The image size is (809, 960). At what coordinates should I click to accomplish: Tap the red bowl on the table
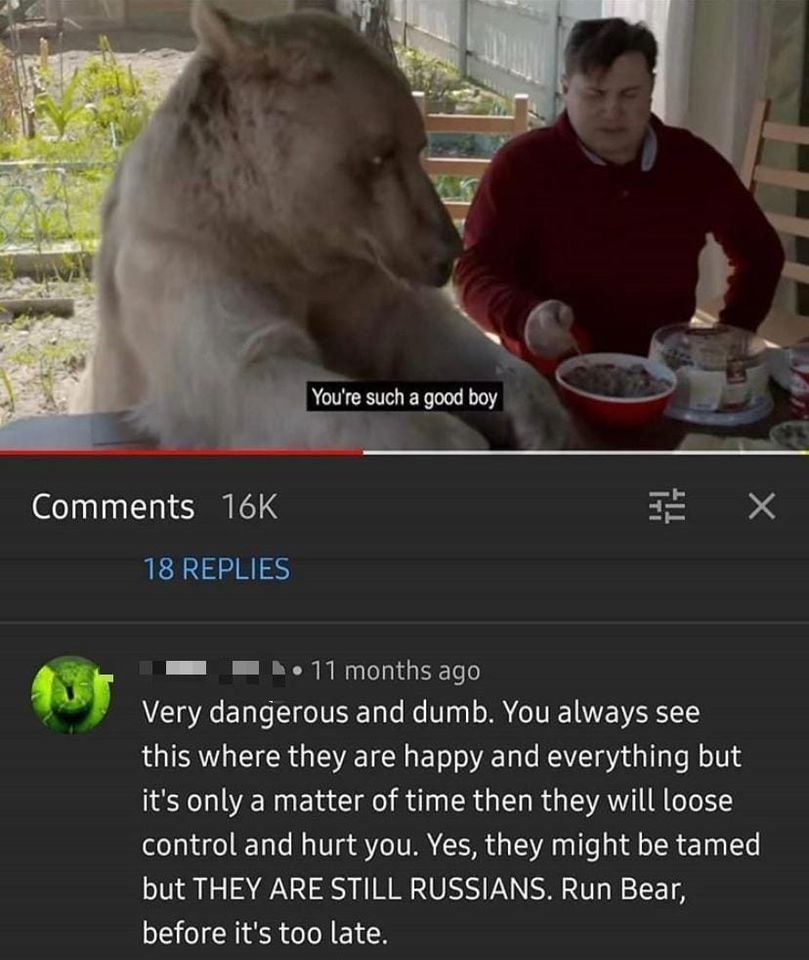coord(616,386)
